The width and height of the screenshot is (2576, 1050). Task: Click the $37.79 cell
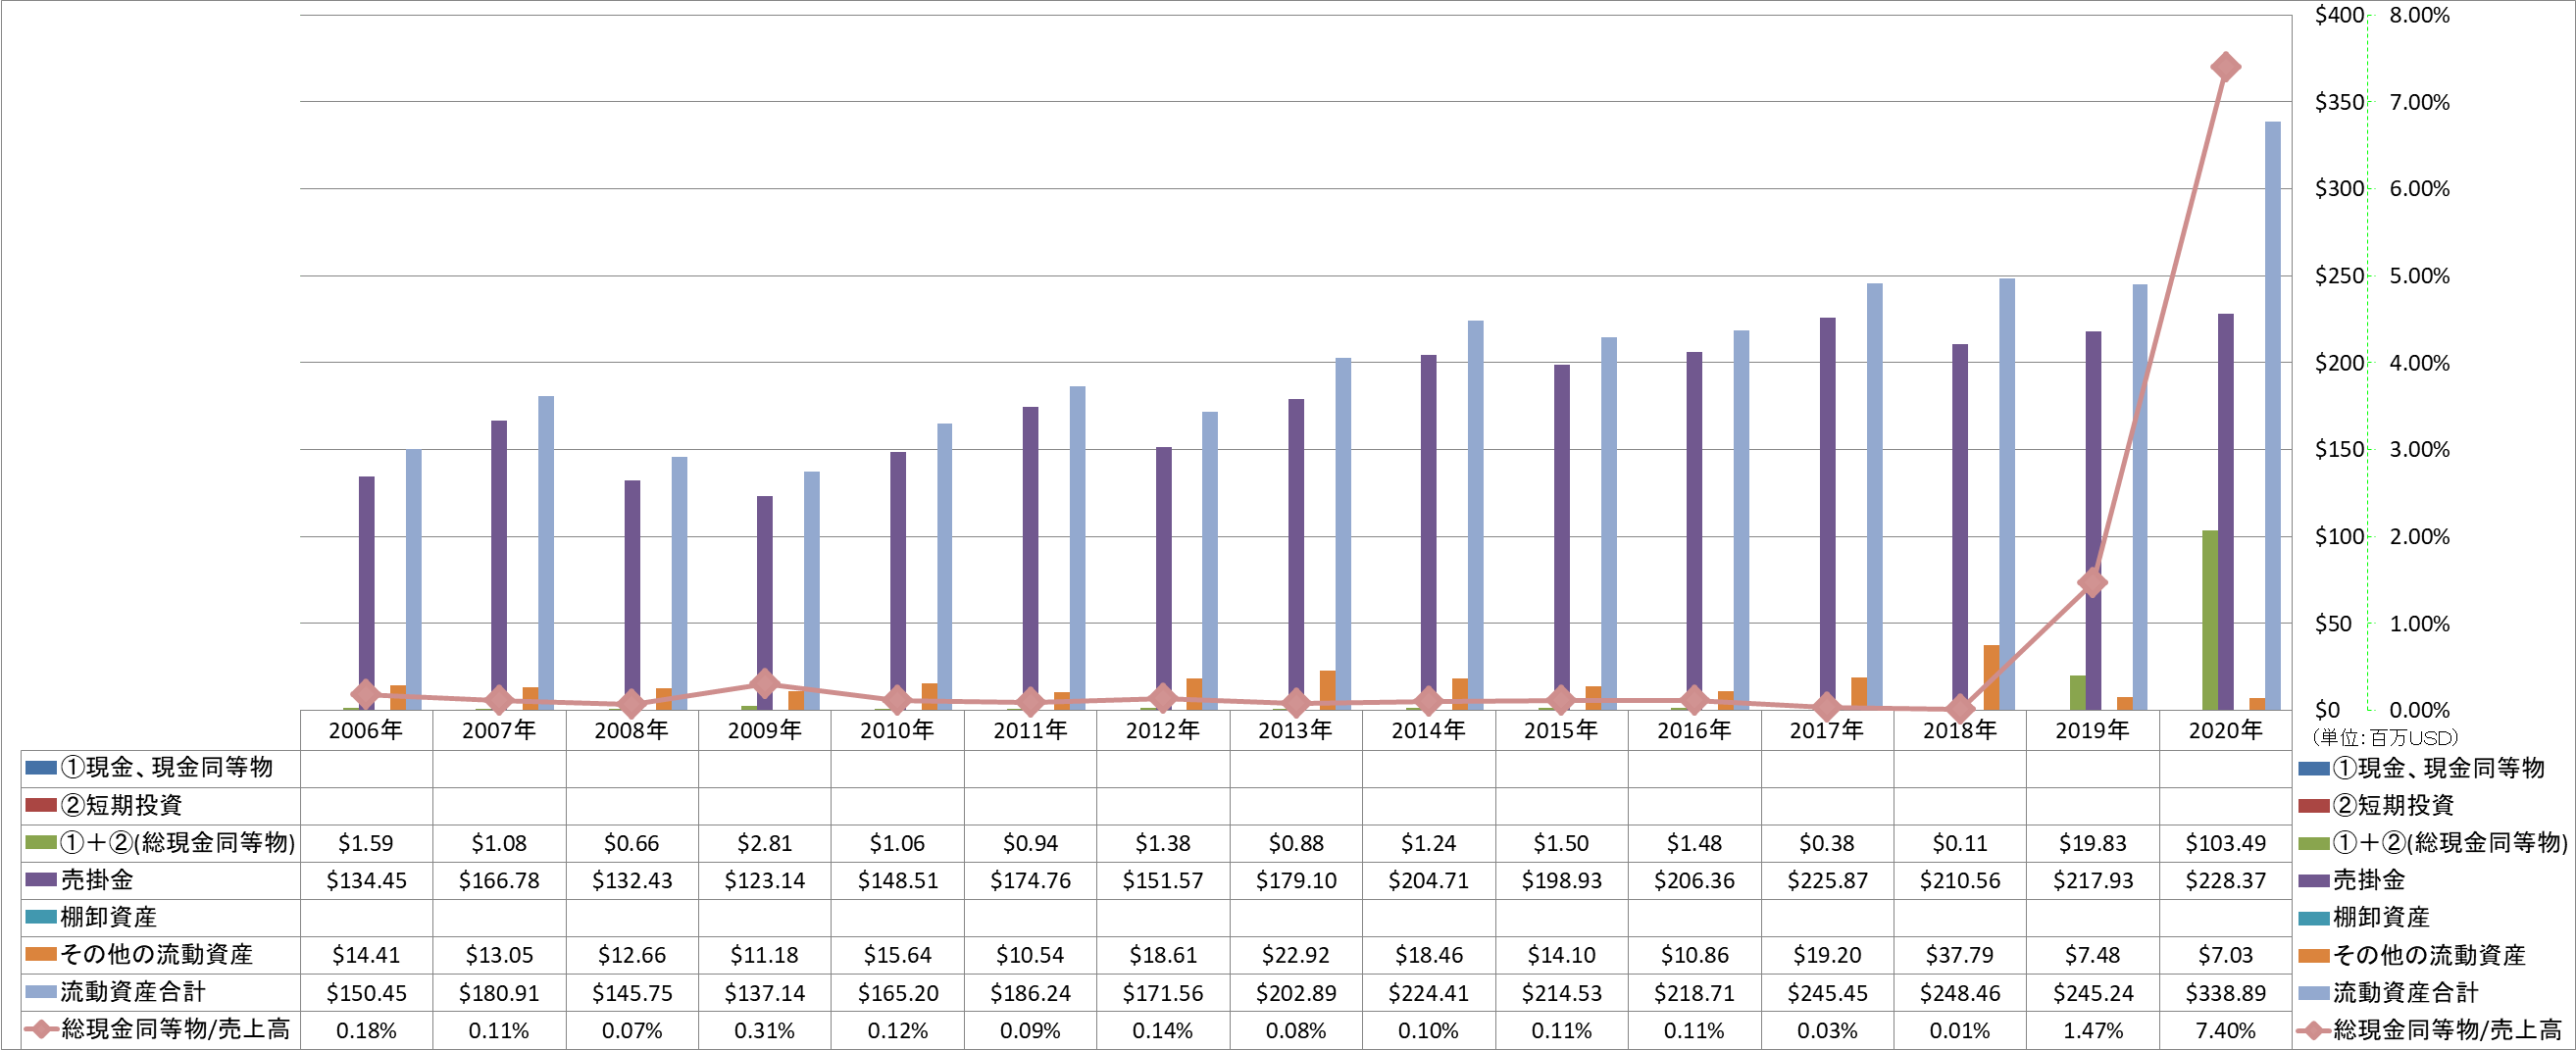pyautogui.click(x=1960, y=955)
